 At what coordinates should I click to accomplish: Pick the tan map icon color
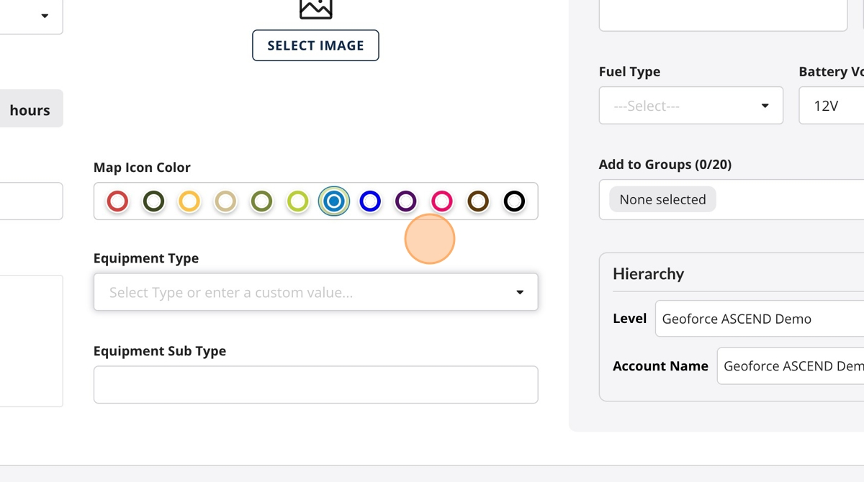click(x=225, y=202)
